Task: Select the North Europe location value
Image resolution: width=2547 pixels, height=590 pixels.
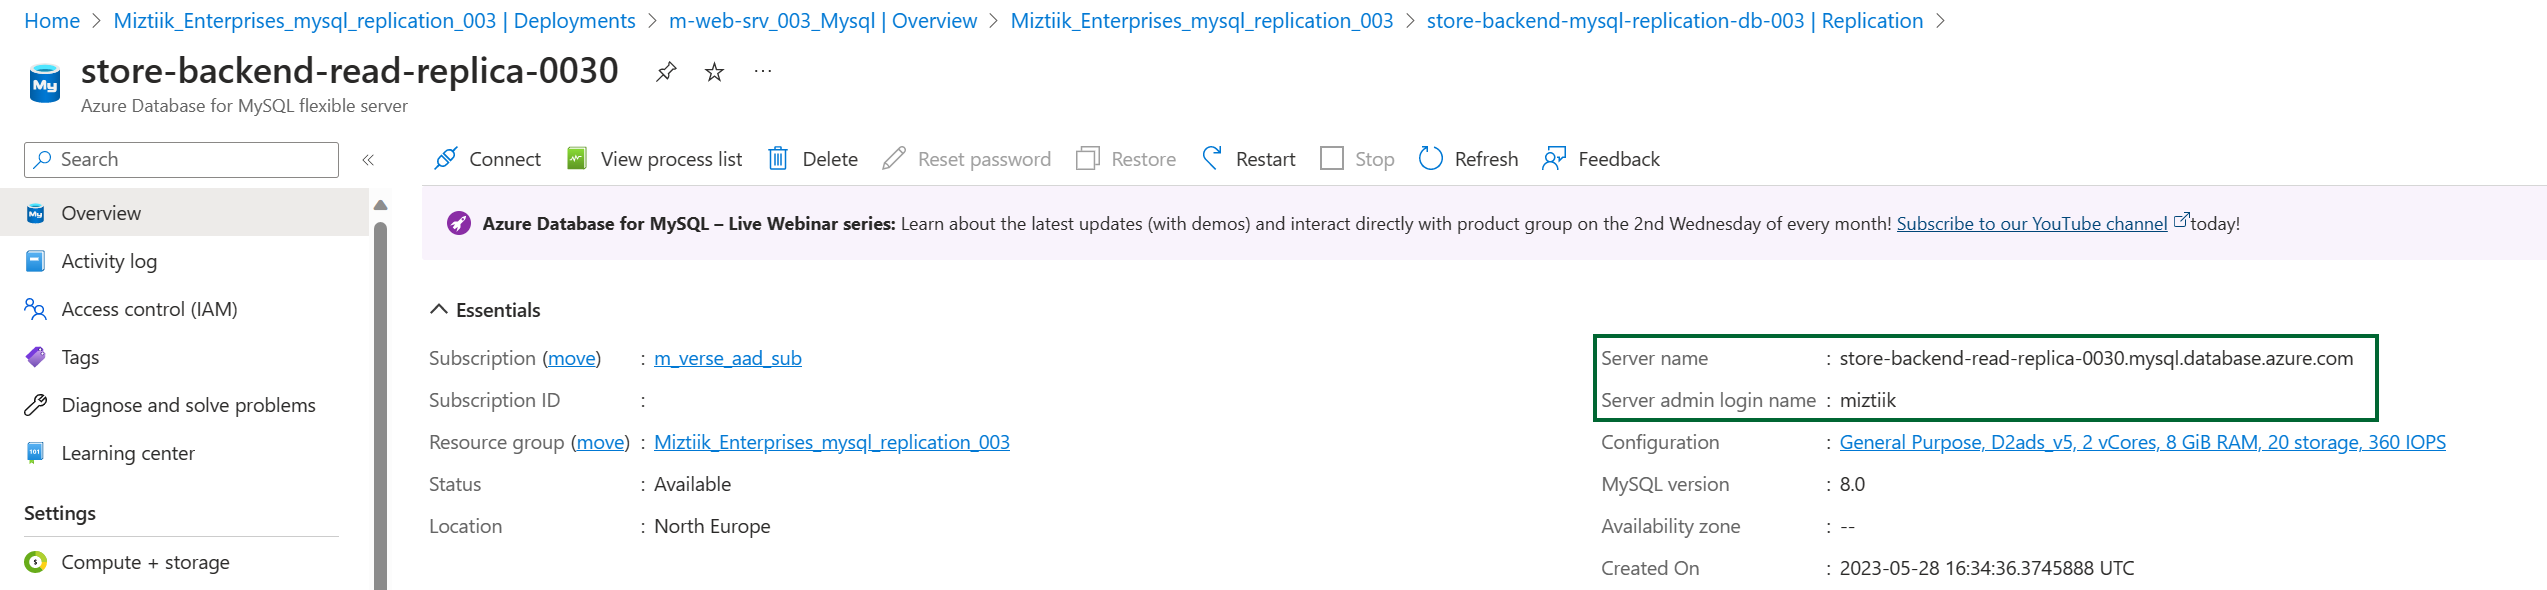Action: 712,526
